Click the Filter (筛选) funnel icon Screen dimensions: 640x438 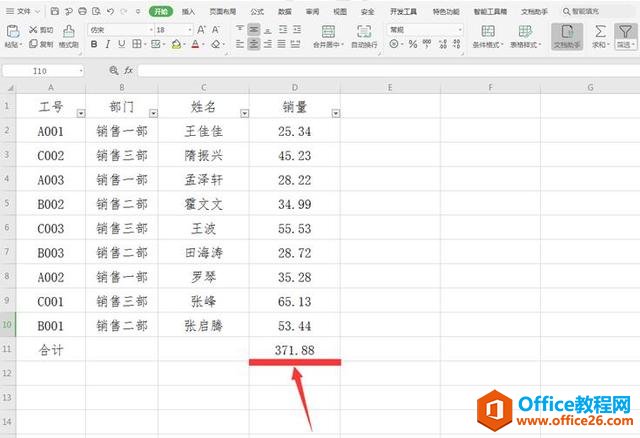coord(625,36)
